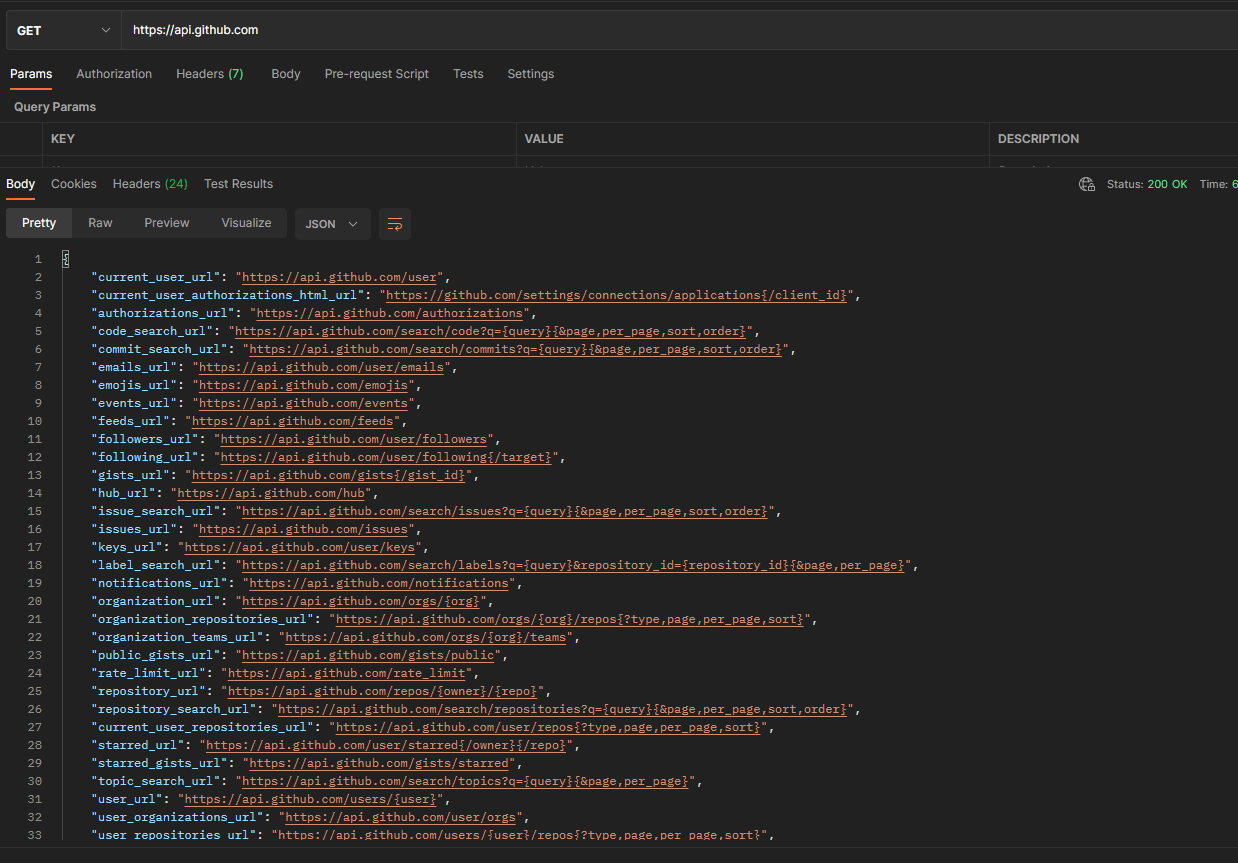Open the search/labels query link
This screenshot has width=1238, height=863.
575,565
